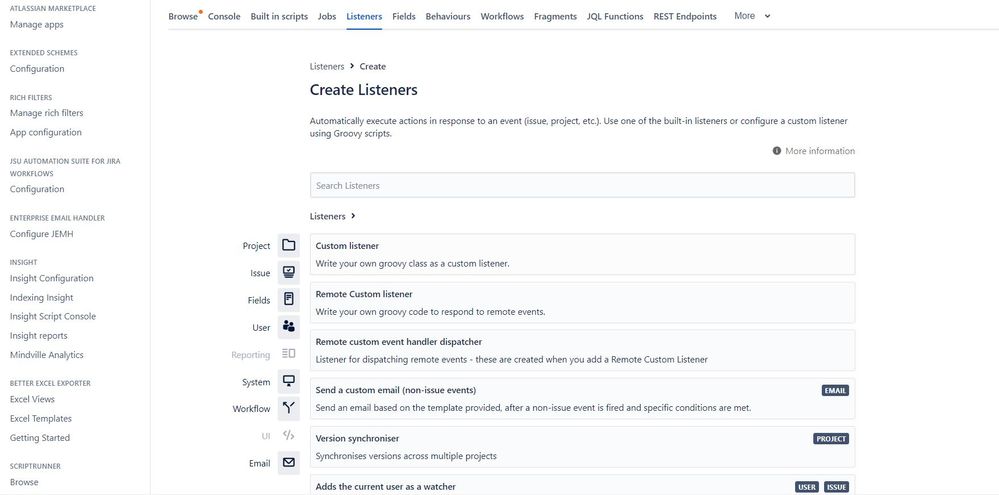Click the ISSUE tag badge

click(x=837, y=487)
